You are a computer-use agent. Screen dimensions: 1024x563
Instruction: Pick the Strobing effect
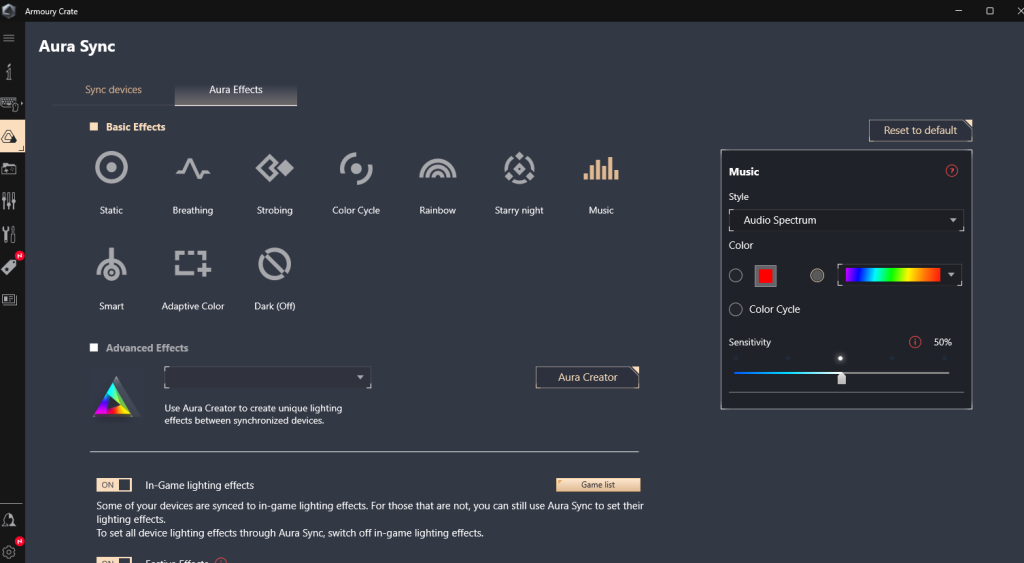(x=274, y=168)
